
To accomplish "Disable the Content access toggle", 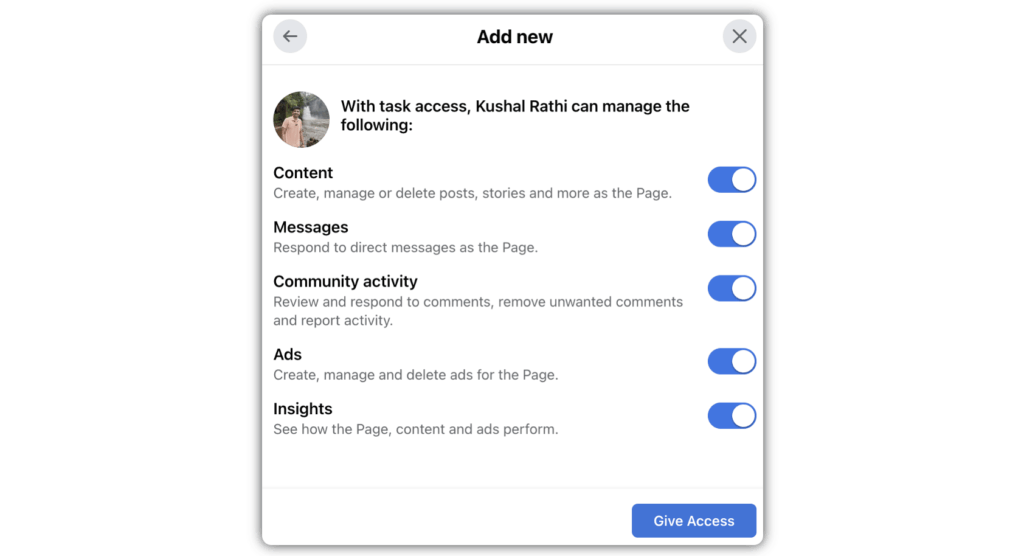I will pos(732,180).
